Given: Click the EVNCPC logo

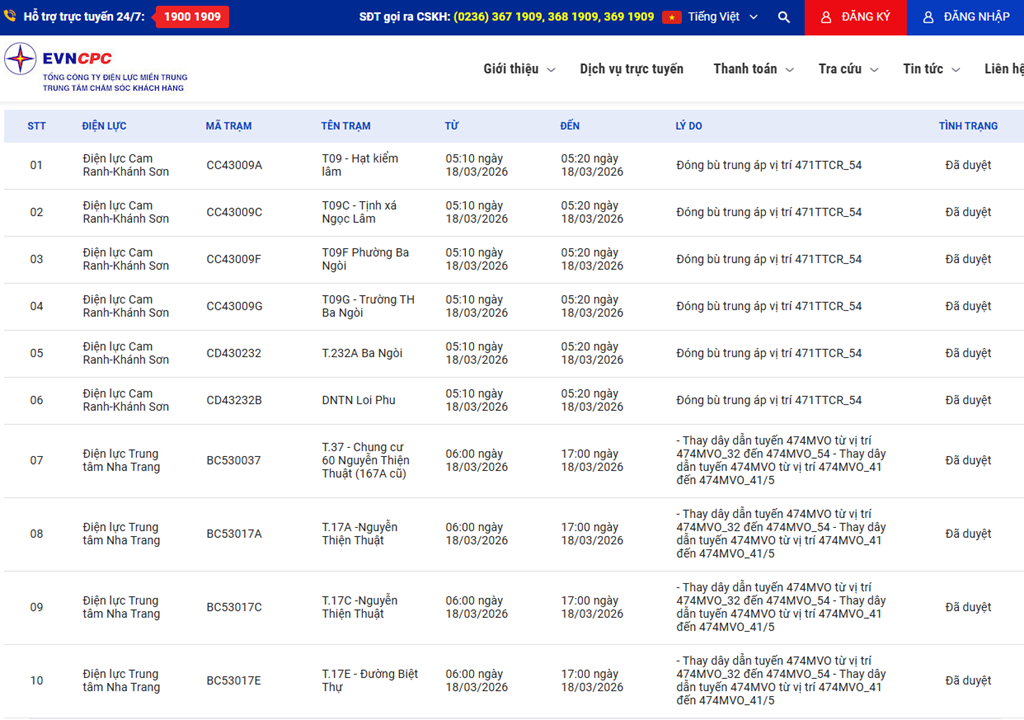Looking at the screenshot, I should (95, 68).
